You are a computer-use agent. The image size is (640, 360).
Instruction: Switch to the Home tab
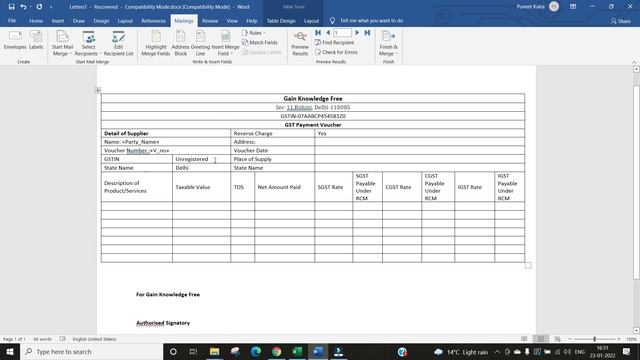pyautogui.click(x=36, y=20)
